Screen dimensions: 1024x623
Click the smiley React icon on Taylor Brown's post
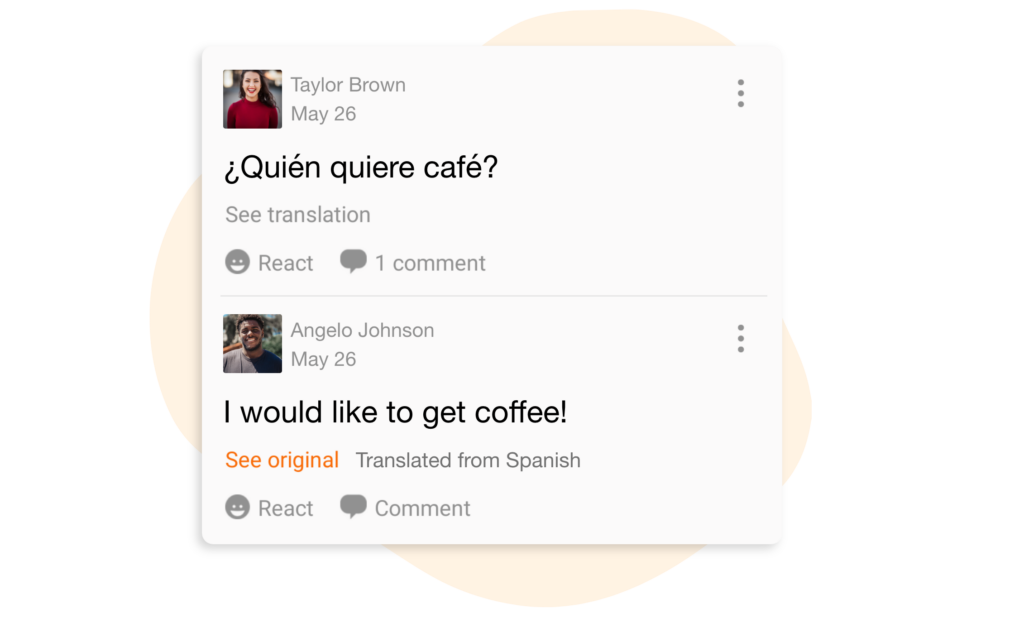pyautogui.click(x=237, y=263)
